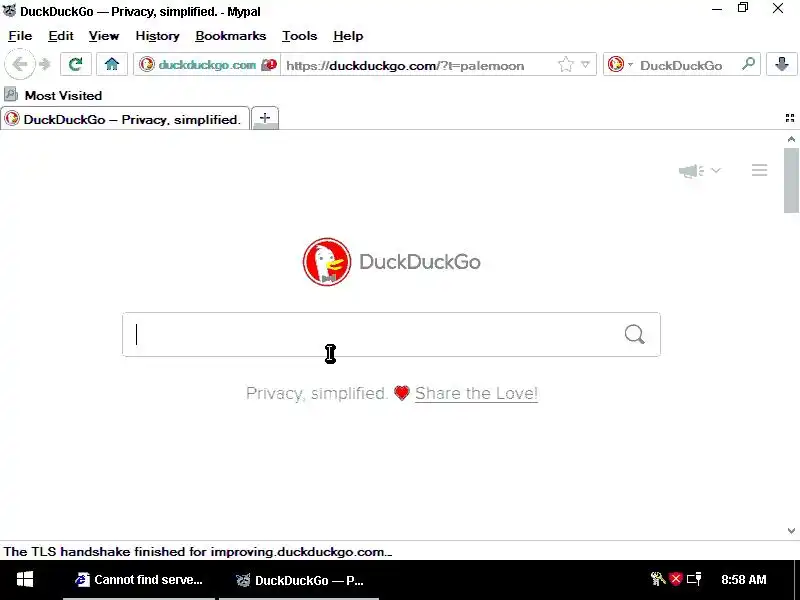This screenshot has height=600, width=800.
Task: Click the TLS handshake status bar text
Action: [198, 552]
